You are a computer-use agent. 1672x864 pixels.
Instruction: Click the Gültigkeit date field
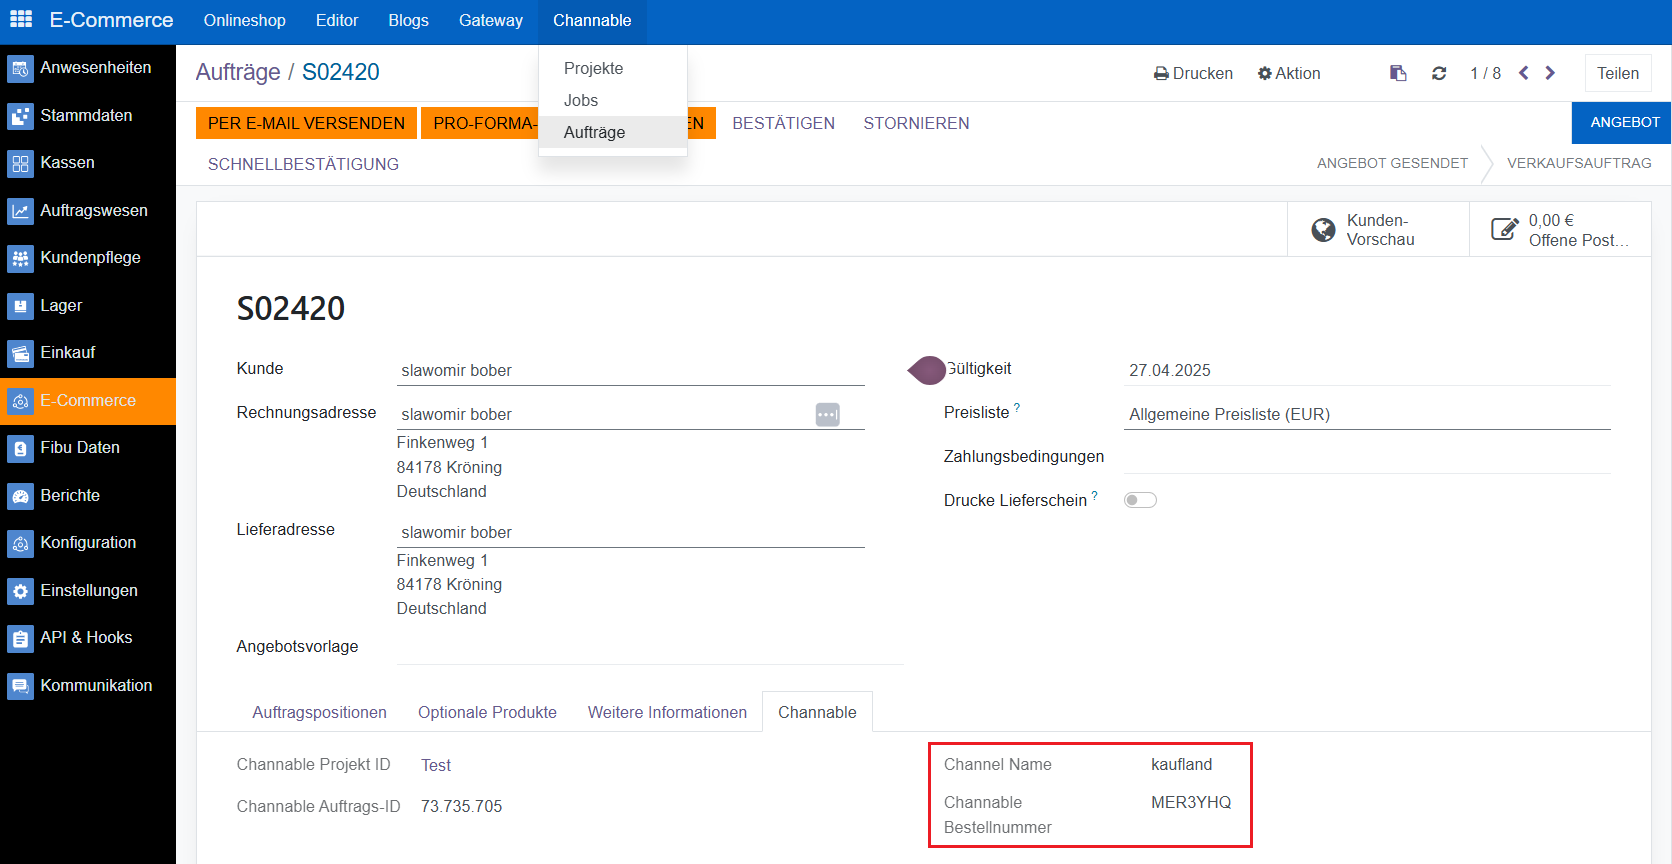pos(1366,370)
